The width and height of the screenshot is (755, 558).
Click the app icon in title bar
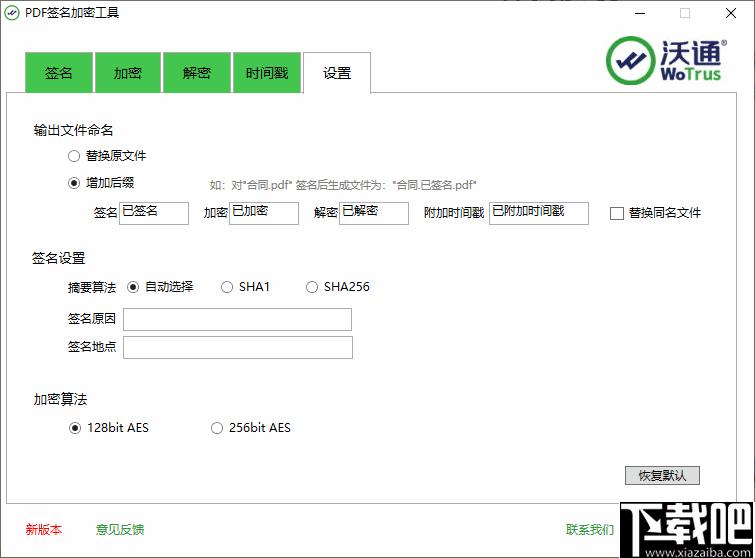coord(12,13)
